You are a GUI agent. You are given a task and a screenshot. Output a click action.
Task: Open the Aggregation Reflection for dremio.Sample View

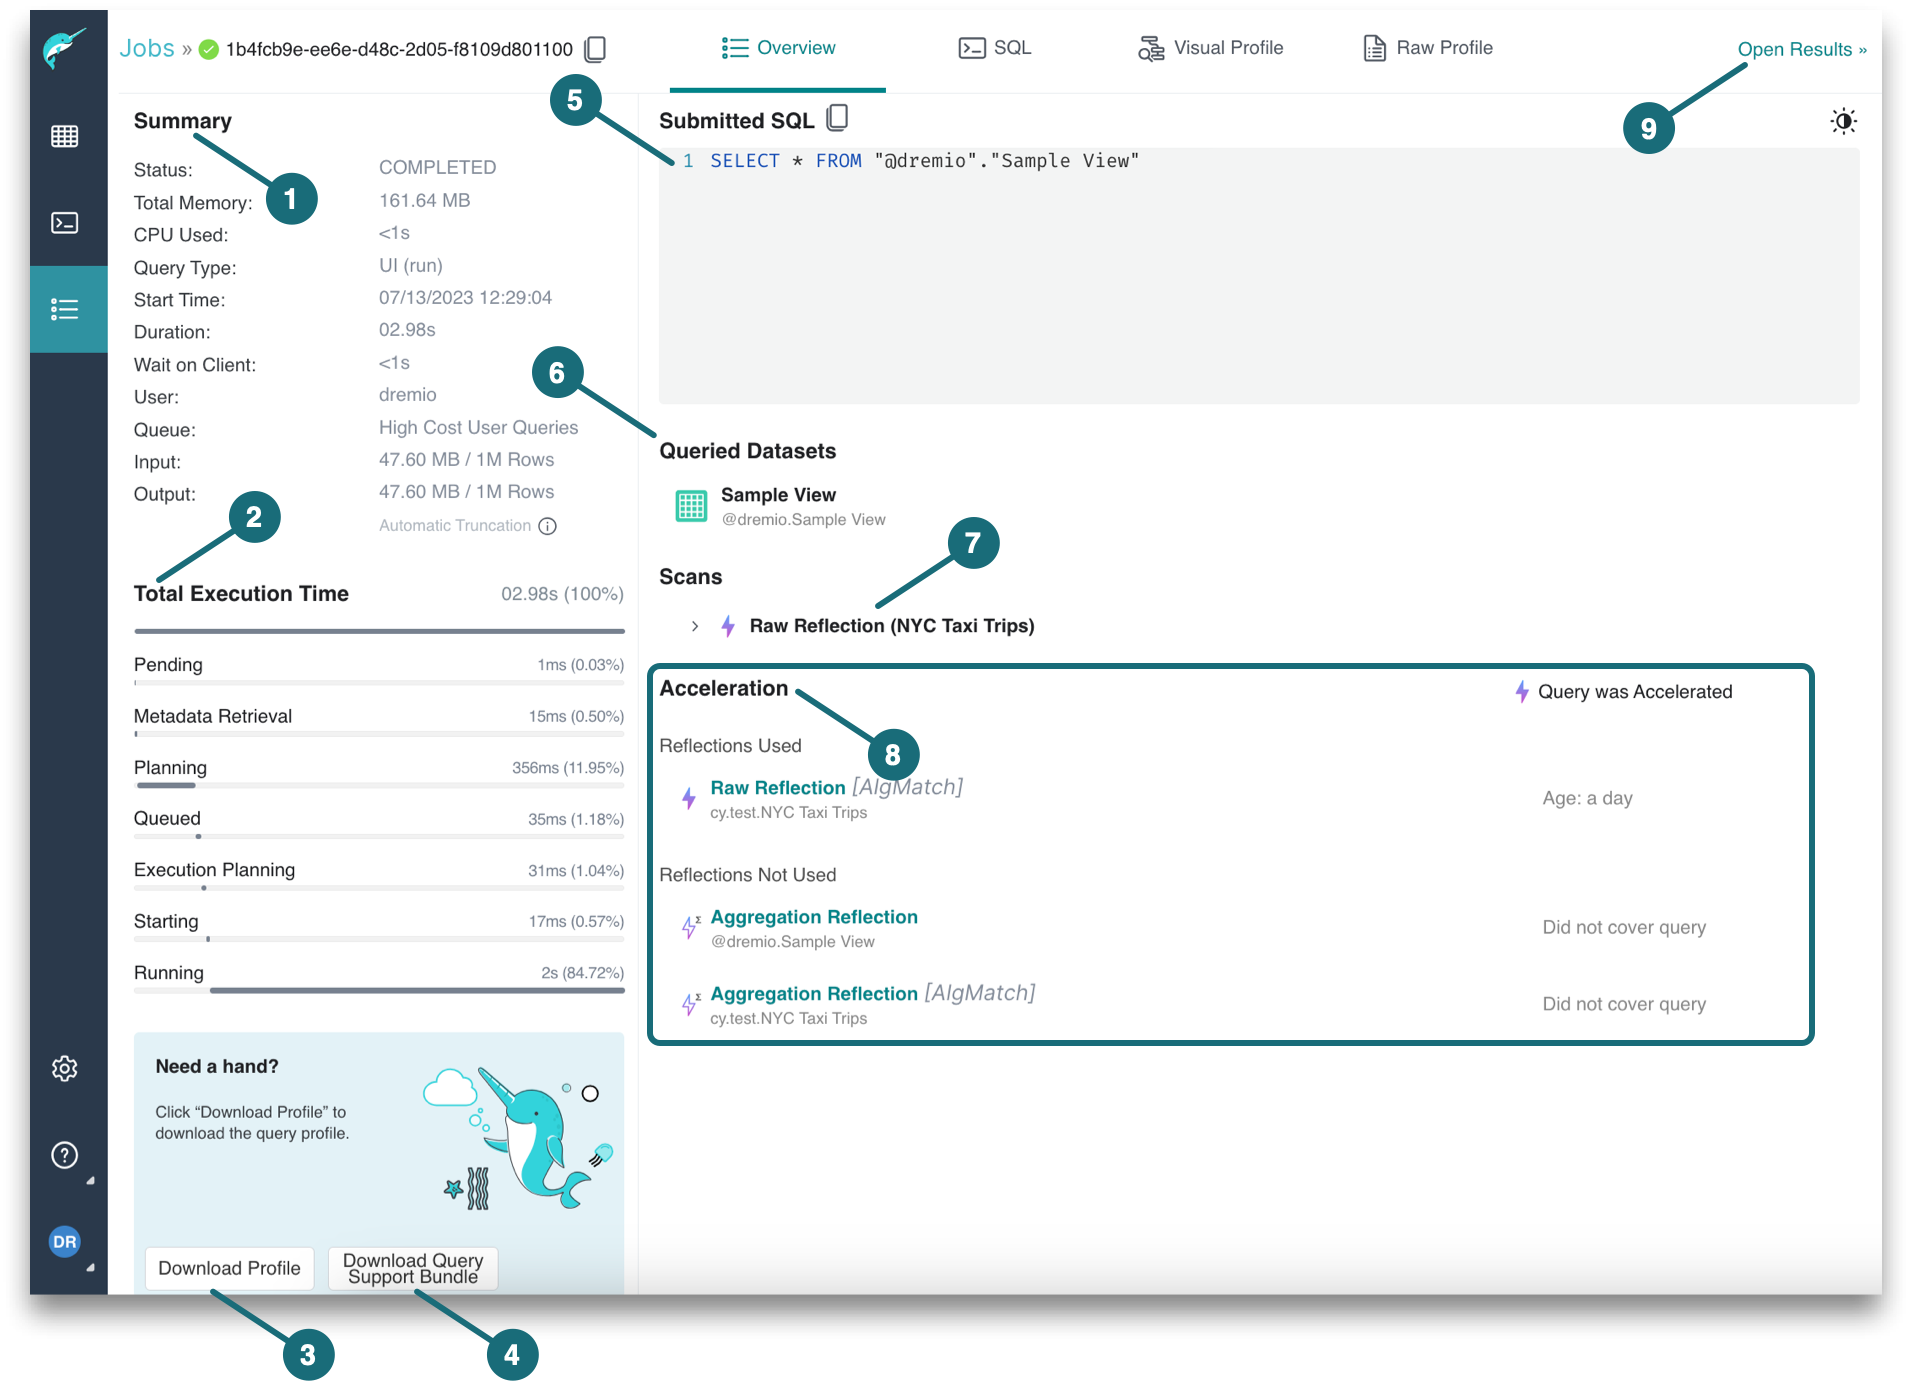pyautogui.click(x=813, y=916)
